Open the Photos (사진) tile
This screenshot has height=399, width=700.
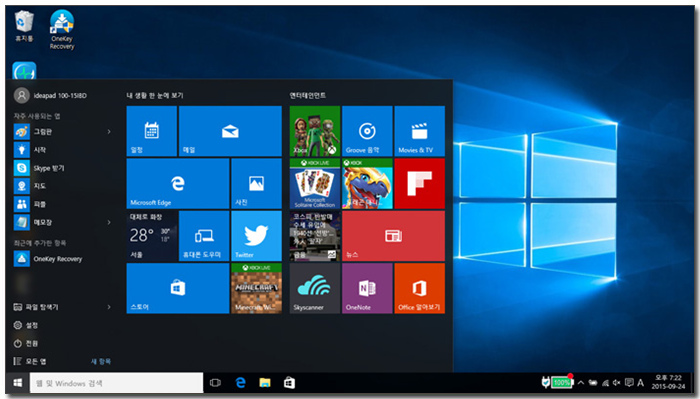[257, 183]
